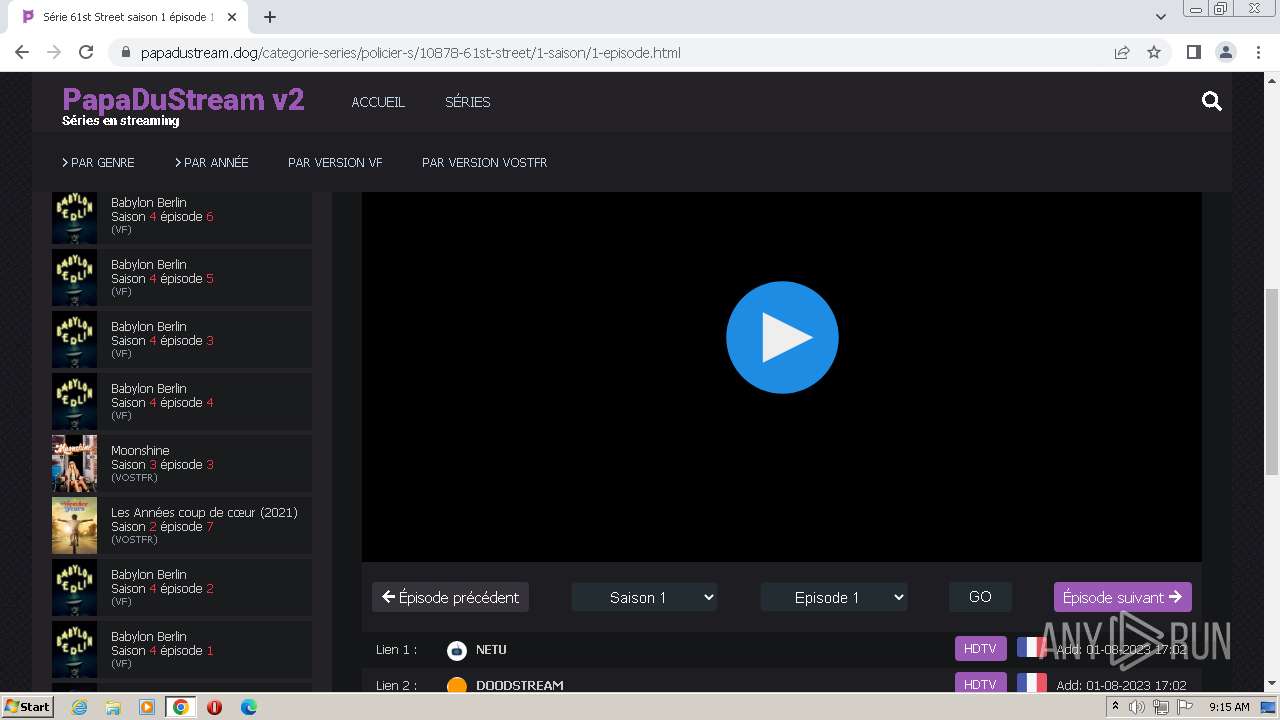Viewport: 1280px width, 720px height.
Task: Open PAR VERSION VF
Action: [335, 162]
